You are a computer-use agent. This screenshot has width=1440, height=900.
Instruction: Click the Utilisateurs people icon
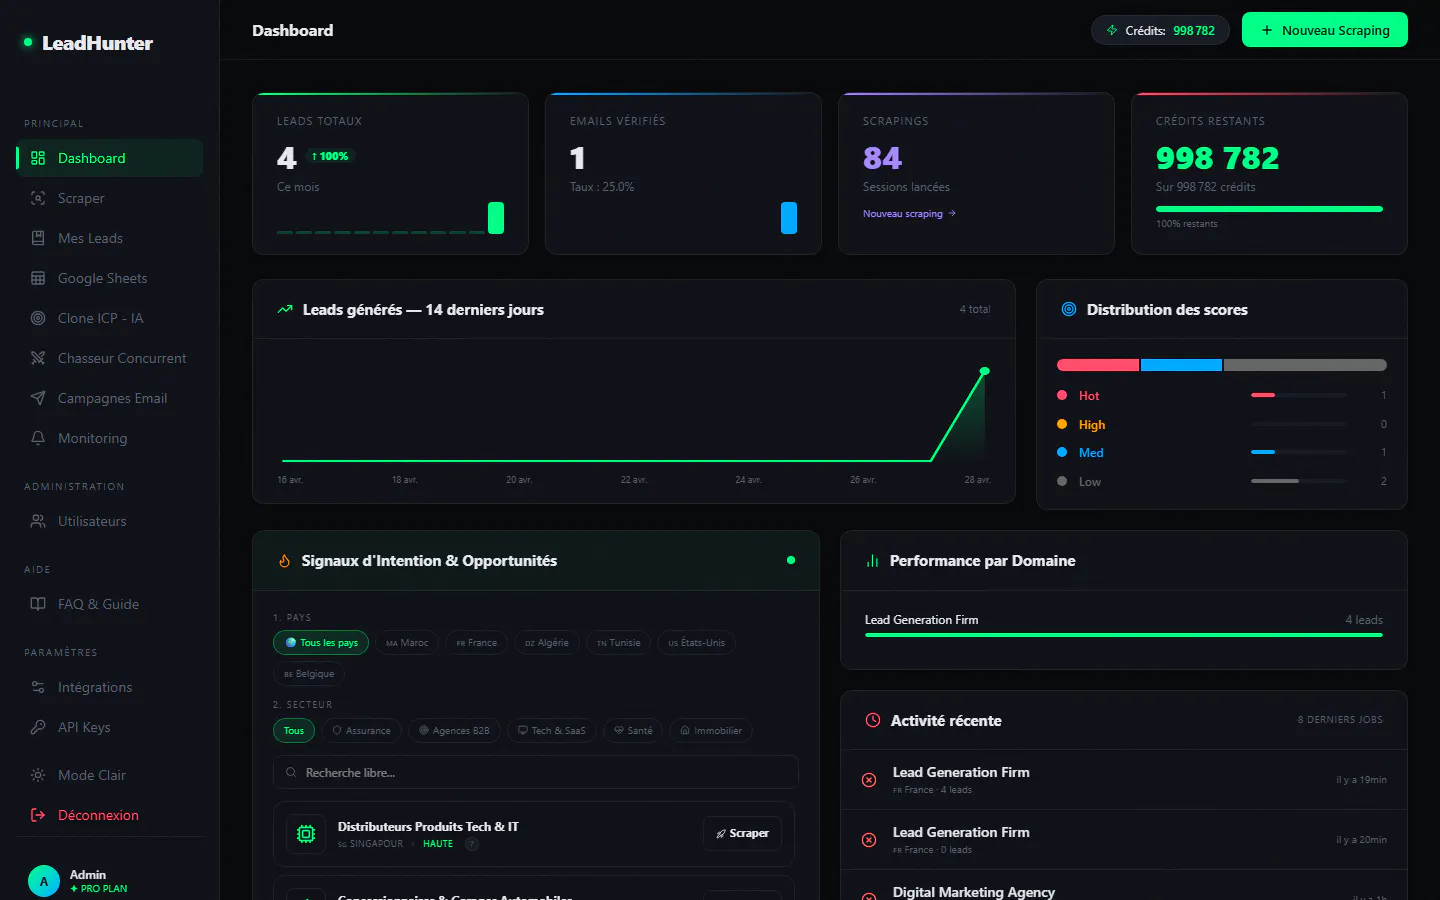(x=38, y=521)
